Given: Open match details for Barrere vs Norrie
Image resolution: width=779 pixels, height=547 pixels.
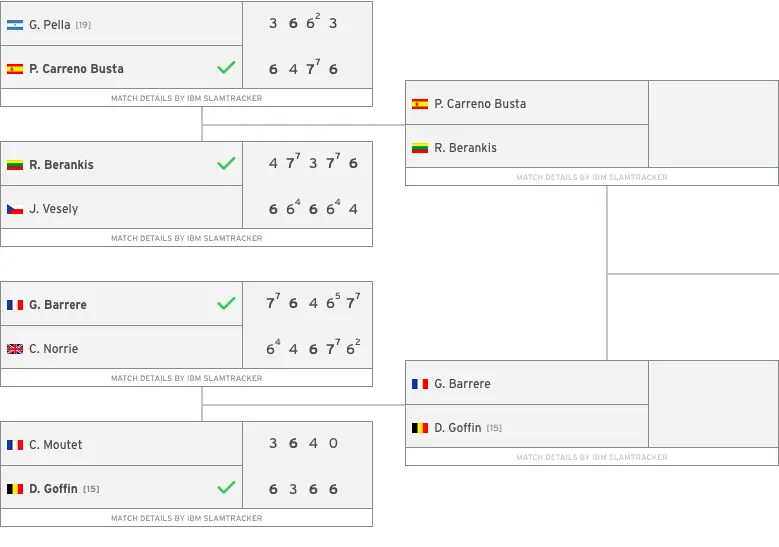Looking at the screenshot, I should tap(186, 378).
